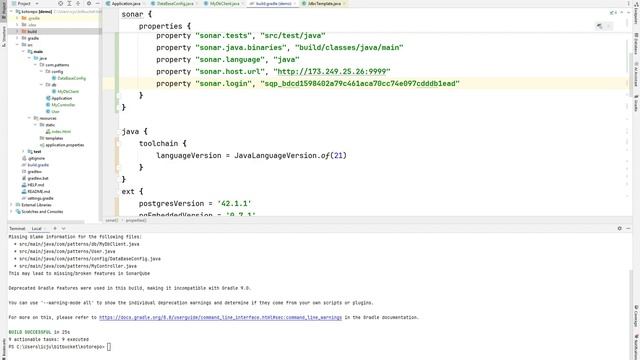
Task: Click the properties{} breadcrumb below the editor
Action: click(x=136, y=220)
